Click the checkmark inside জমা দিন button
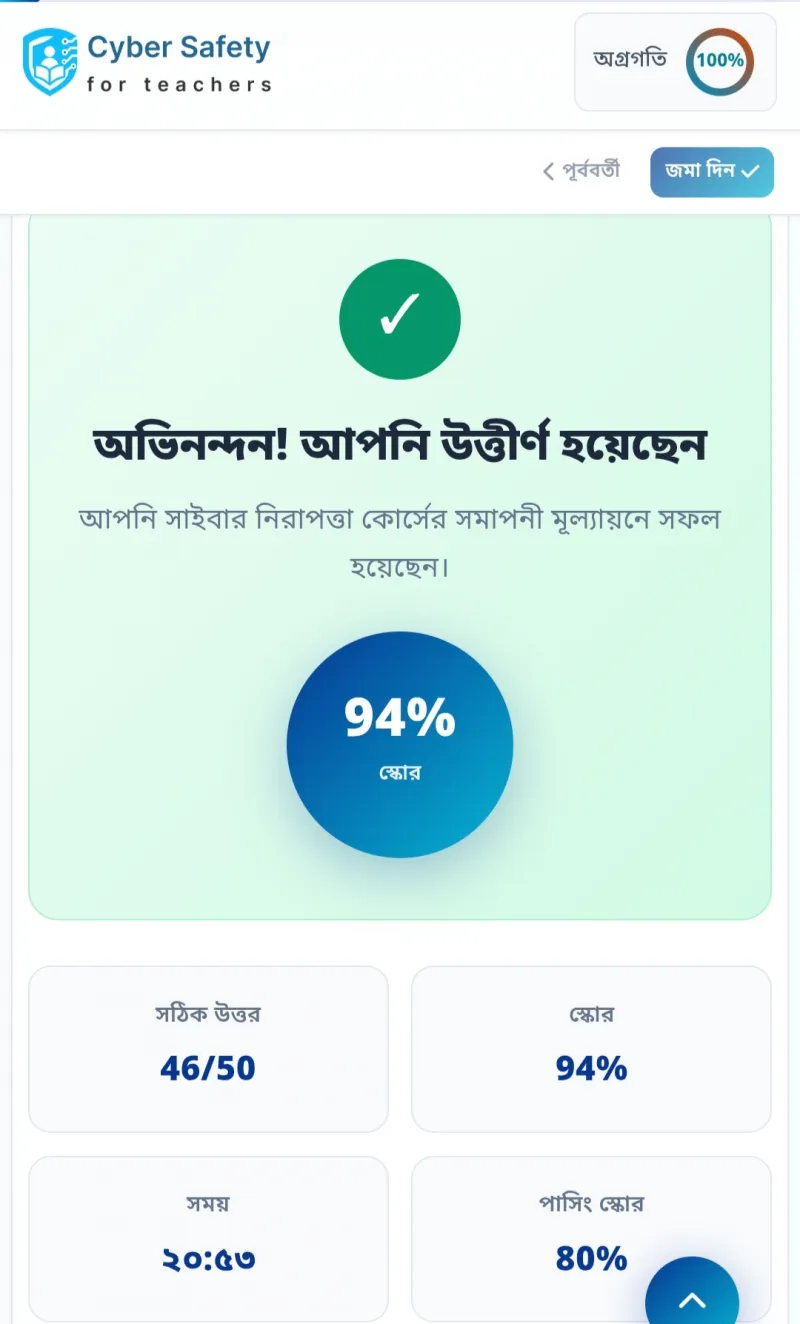The width and height of the screenshot is (800, 1324). click(750, 172)
